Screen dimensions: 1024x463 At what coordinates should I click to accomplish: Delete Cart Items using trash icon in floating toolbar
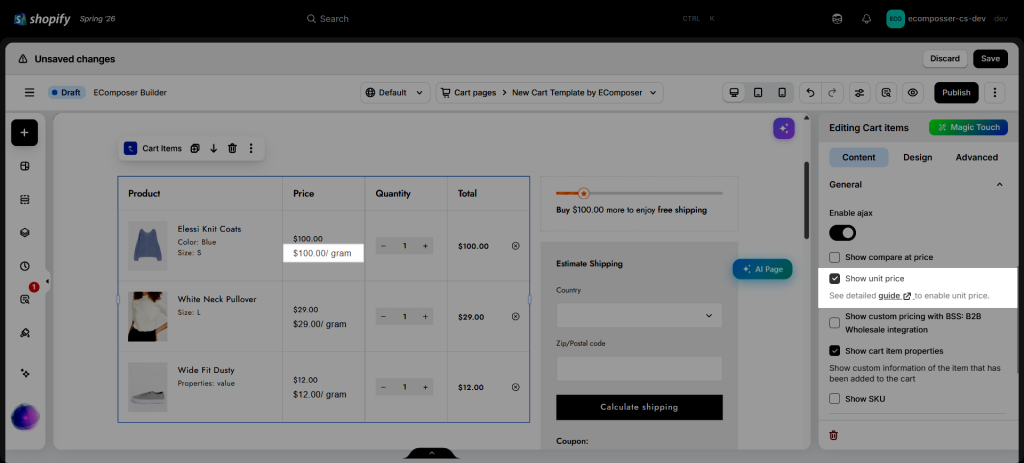[232, 148]
